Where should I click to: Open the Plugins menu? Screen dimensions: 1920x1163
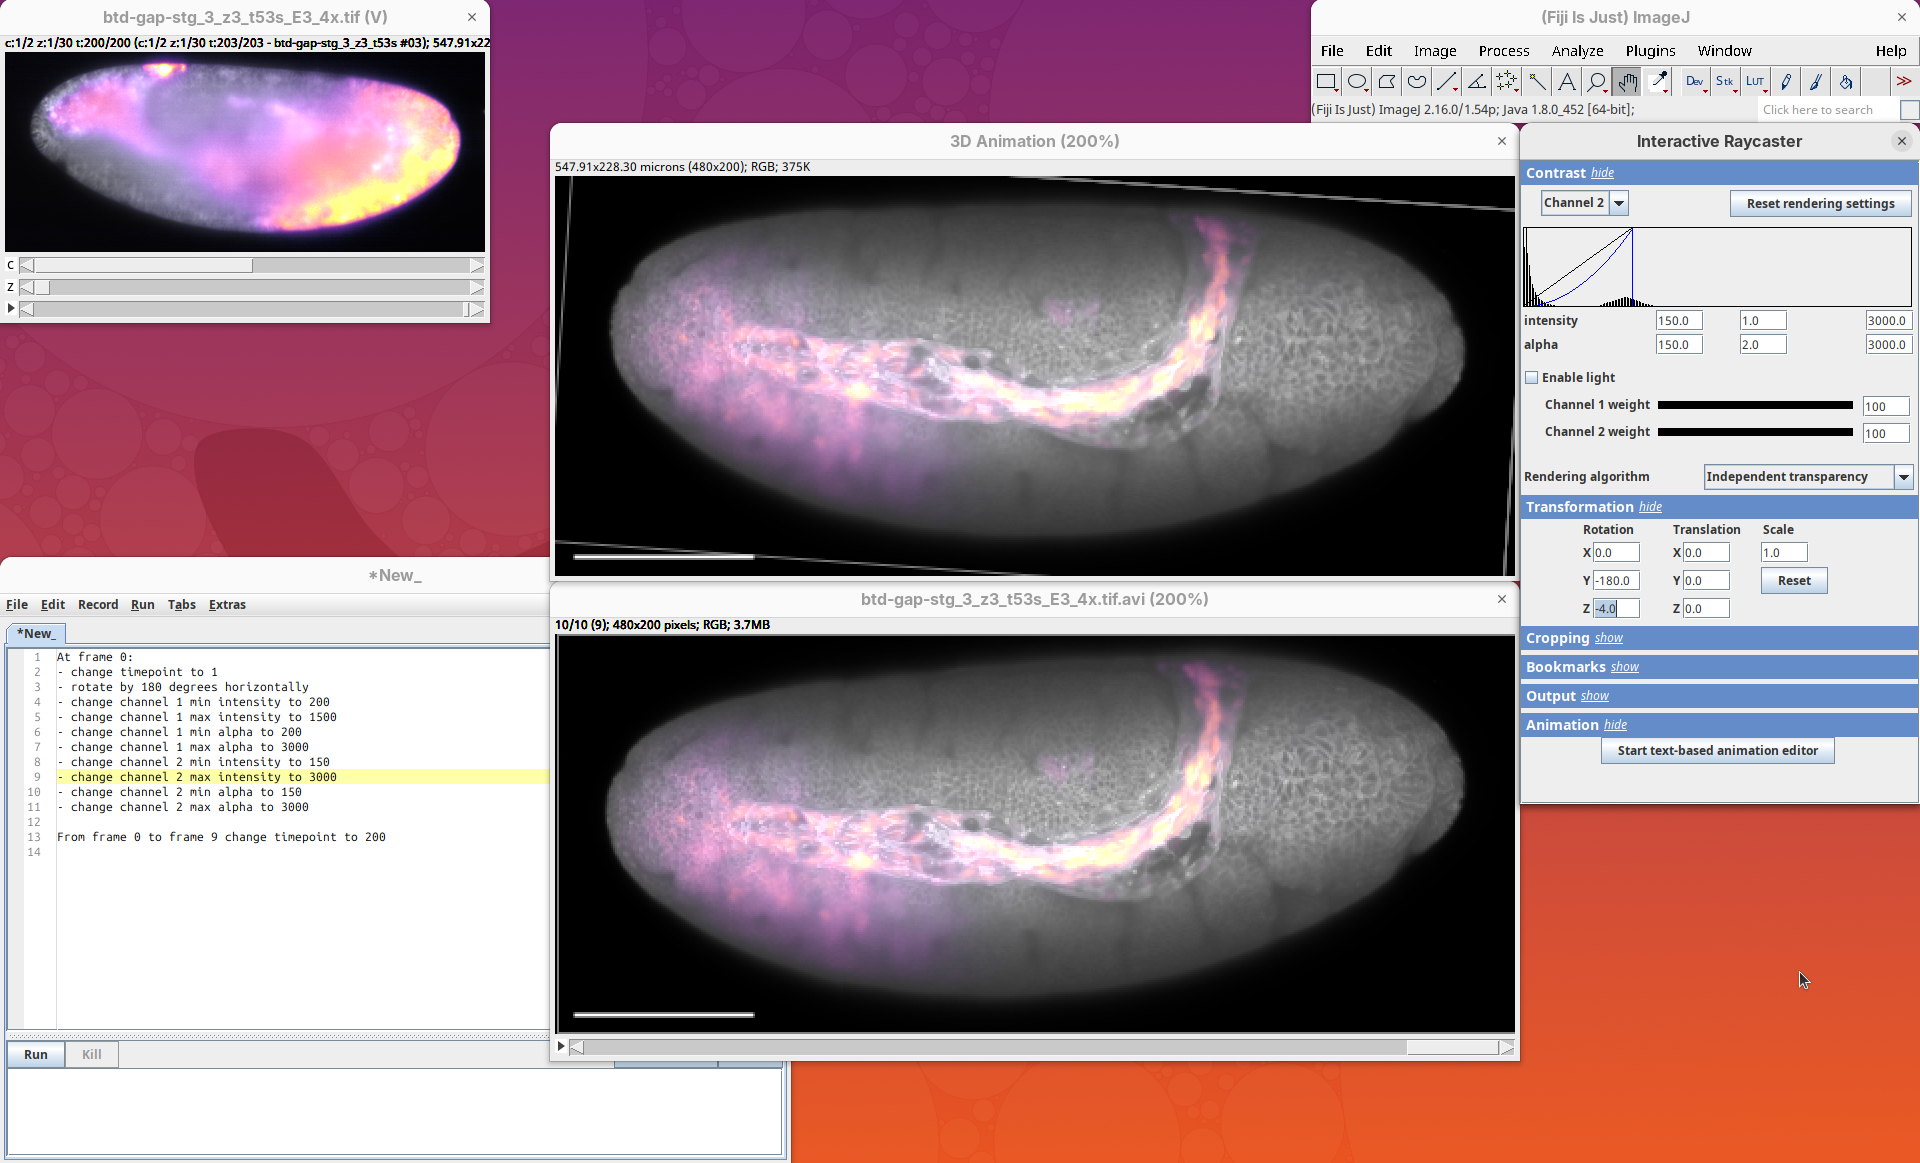pyautogui.click(x=1650, y=51)
